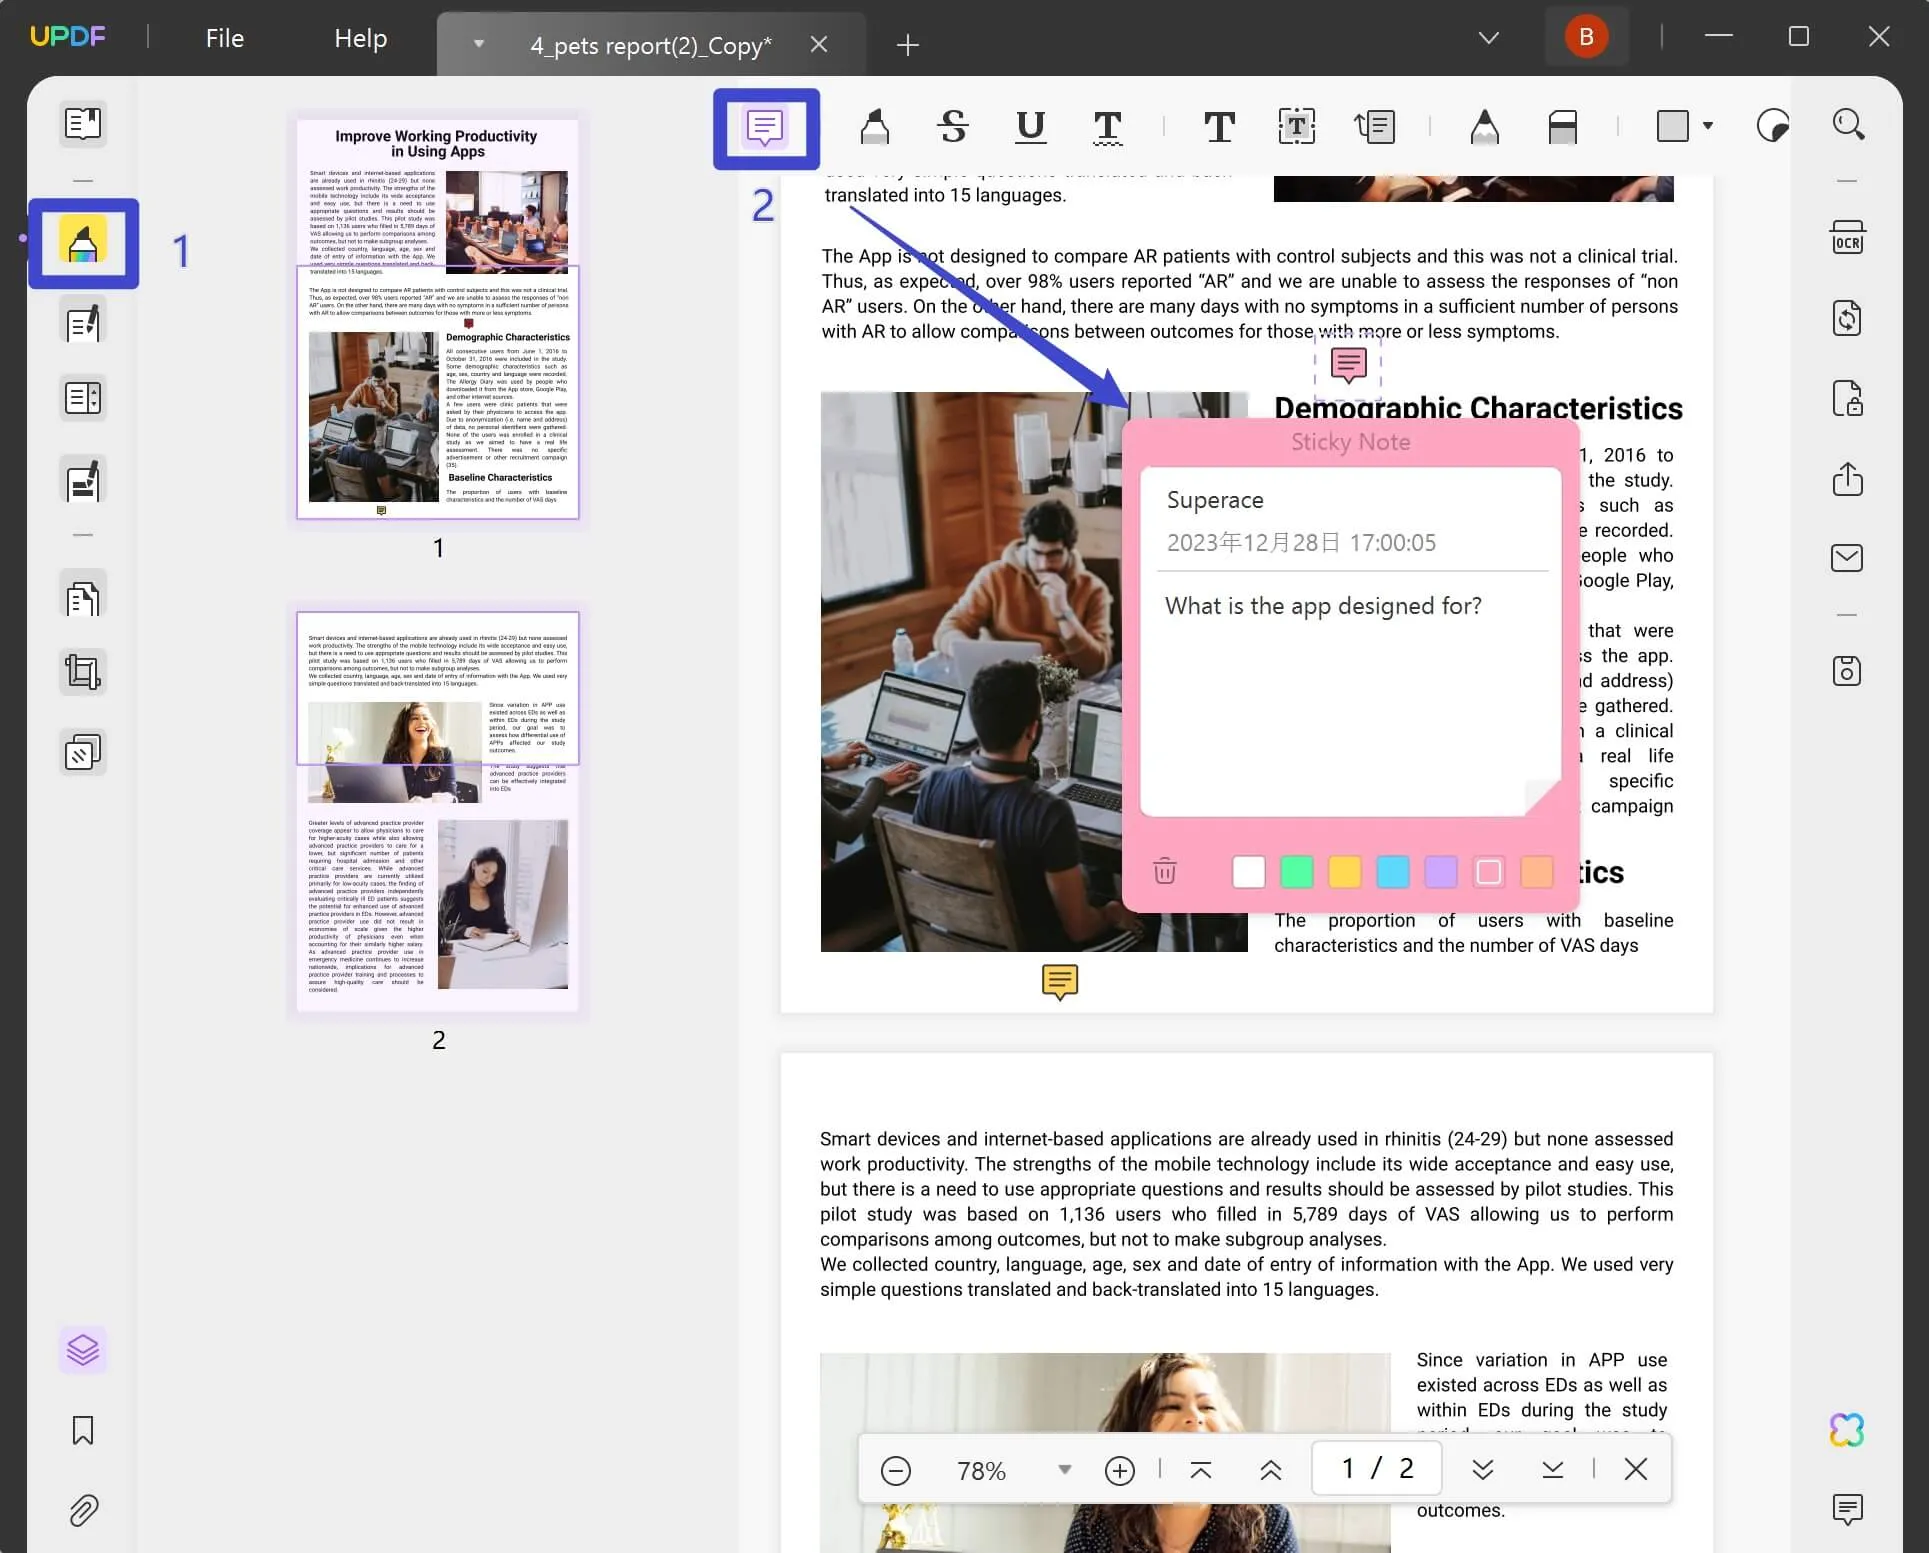Toggle the eraser tool
The height and width of the screenshot is (1553, 1929).
1563,127
